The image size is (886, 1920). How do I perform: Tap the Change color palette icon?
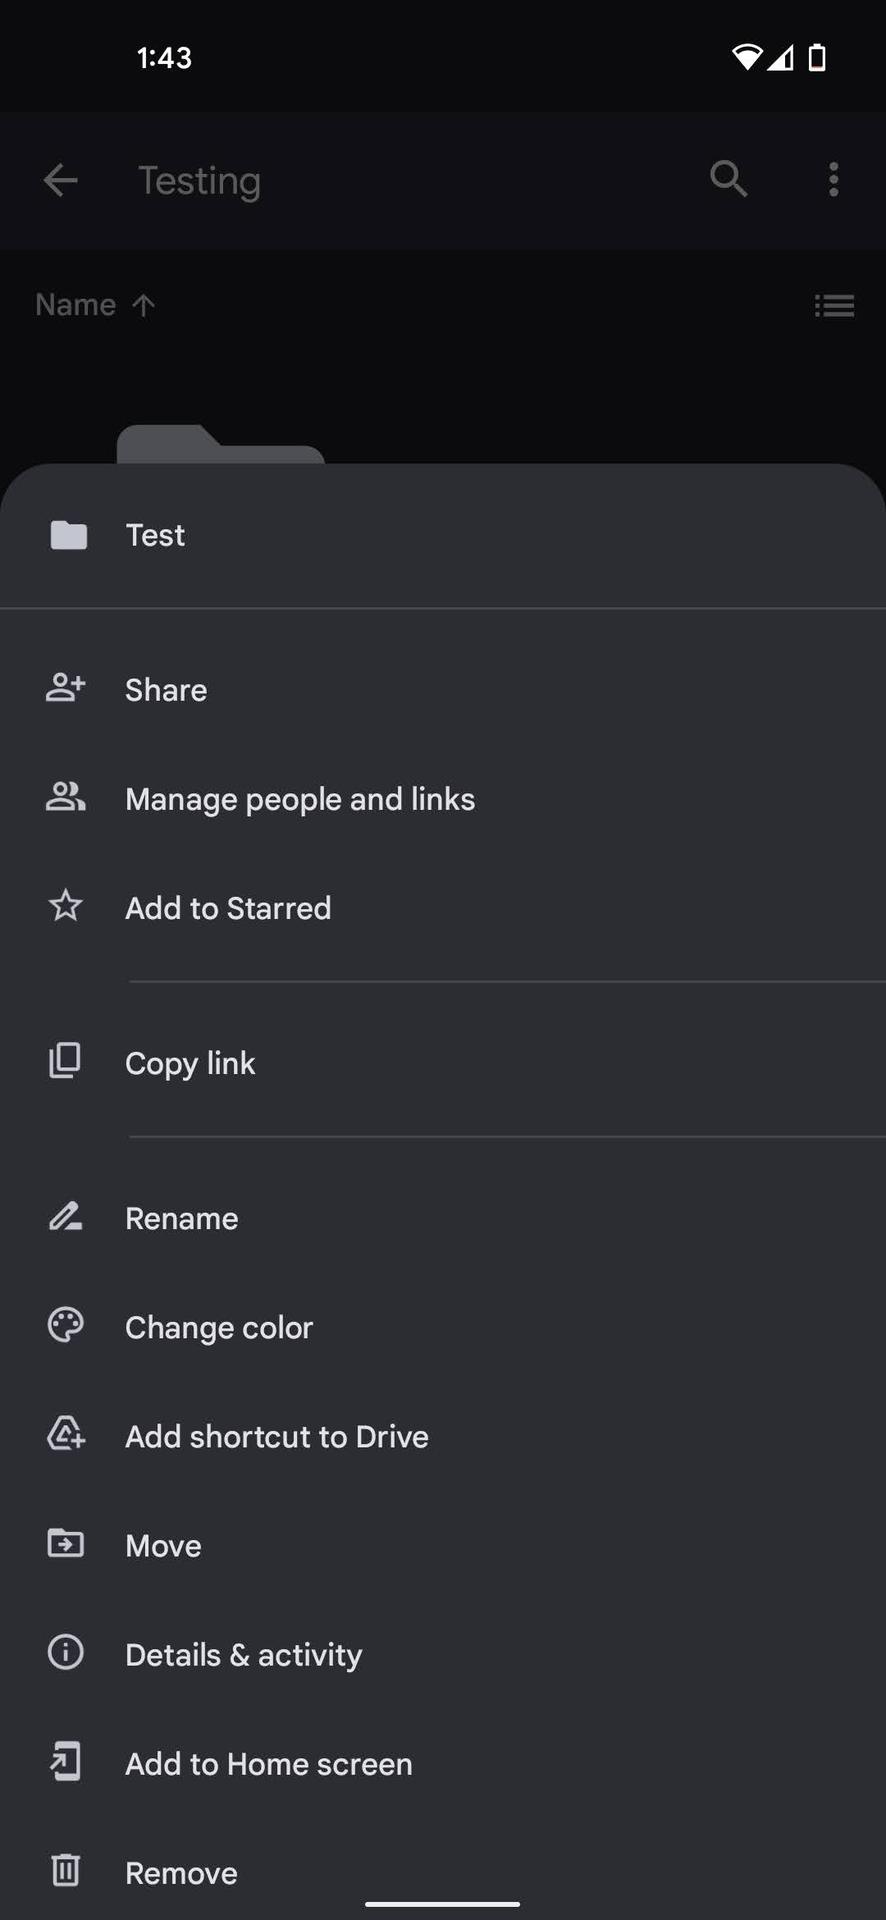pyautogui.click(x=66, y=1326)
